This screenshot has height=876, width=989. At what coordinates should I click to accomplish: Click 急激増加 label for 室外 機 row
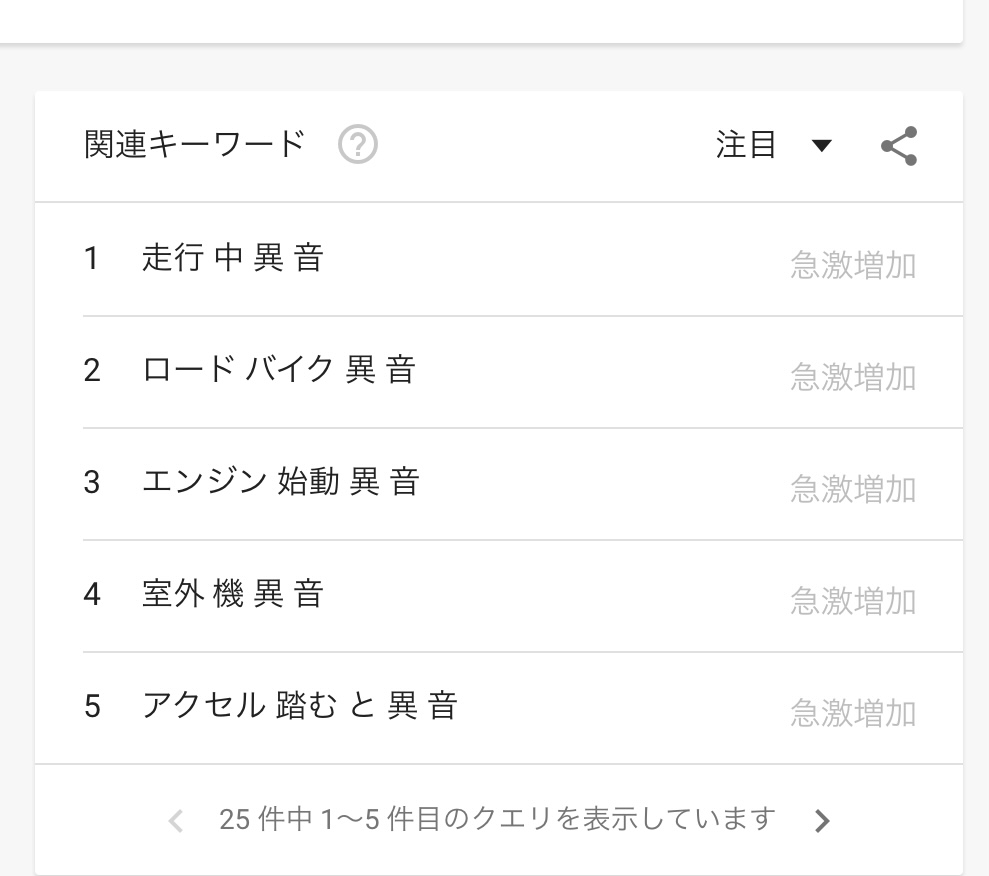pyautogui.click(x=853, y=601)
